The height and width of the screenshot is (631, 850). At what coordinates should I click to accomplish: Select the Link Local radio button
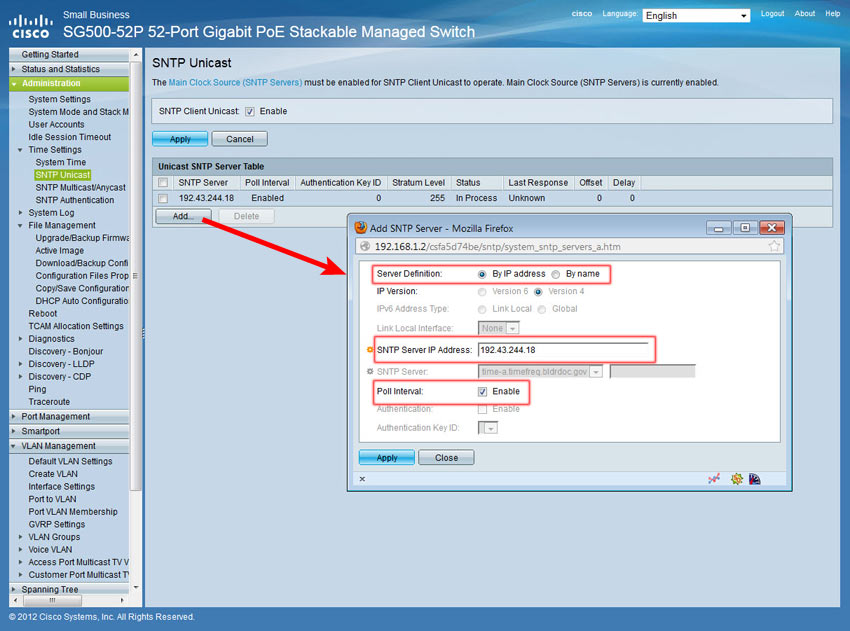pos(481,310)
